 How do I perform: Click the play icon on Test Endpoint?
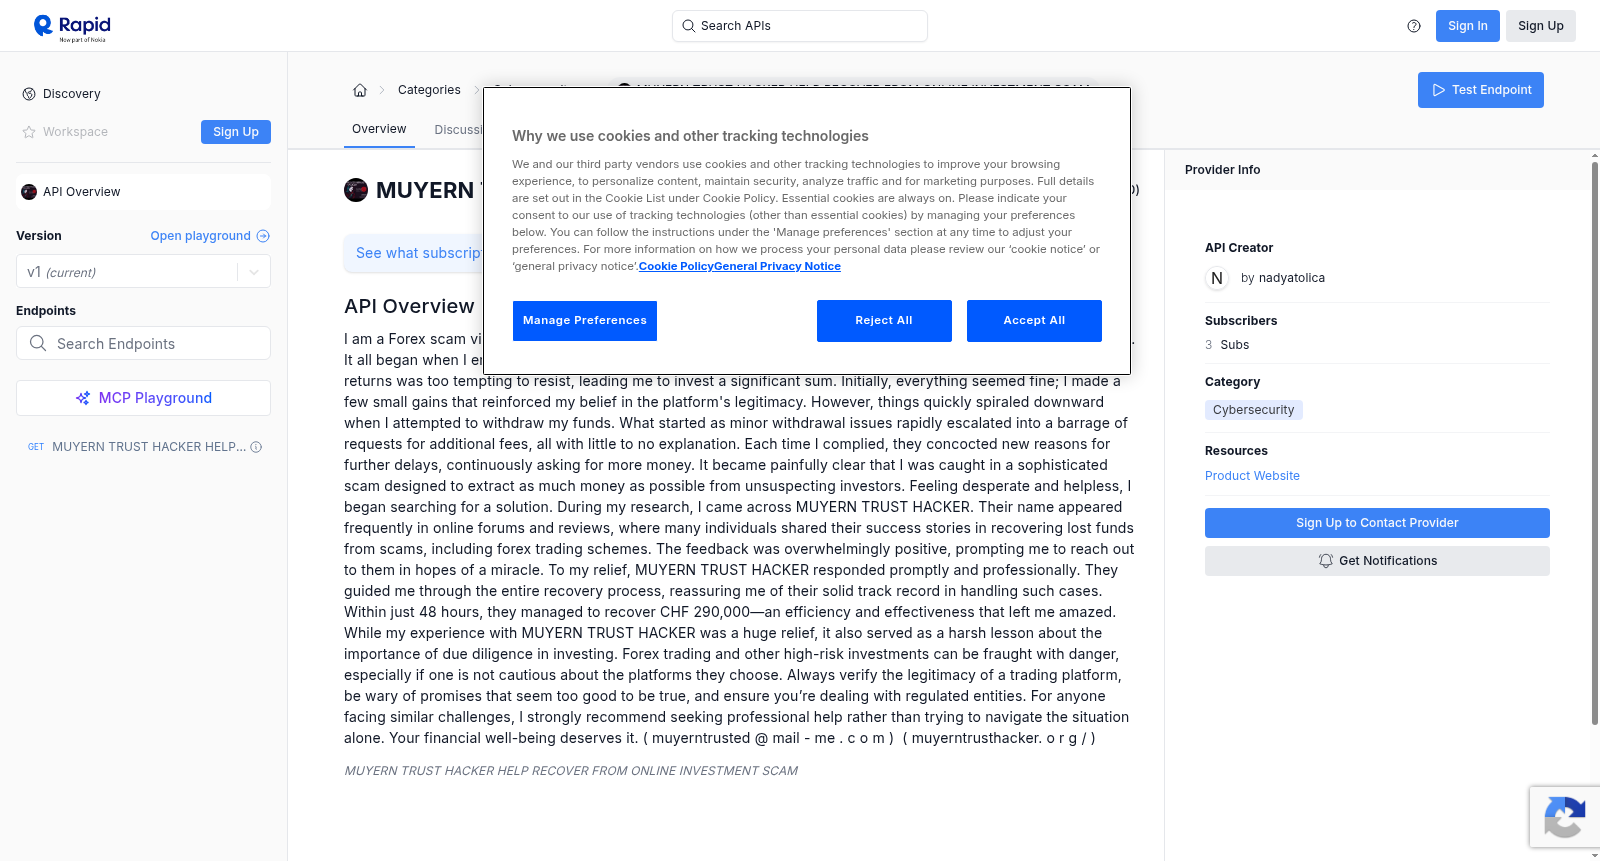point(1439,90)
